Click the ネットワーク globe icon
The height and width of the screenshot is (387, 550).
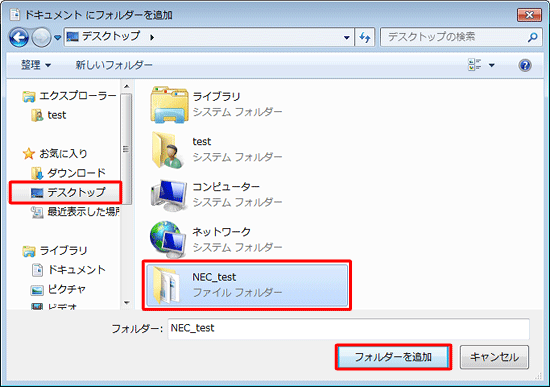168,239
